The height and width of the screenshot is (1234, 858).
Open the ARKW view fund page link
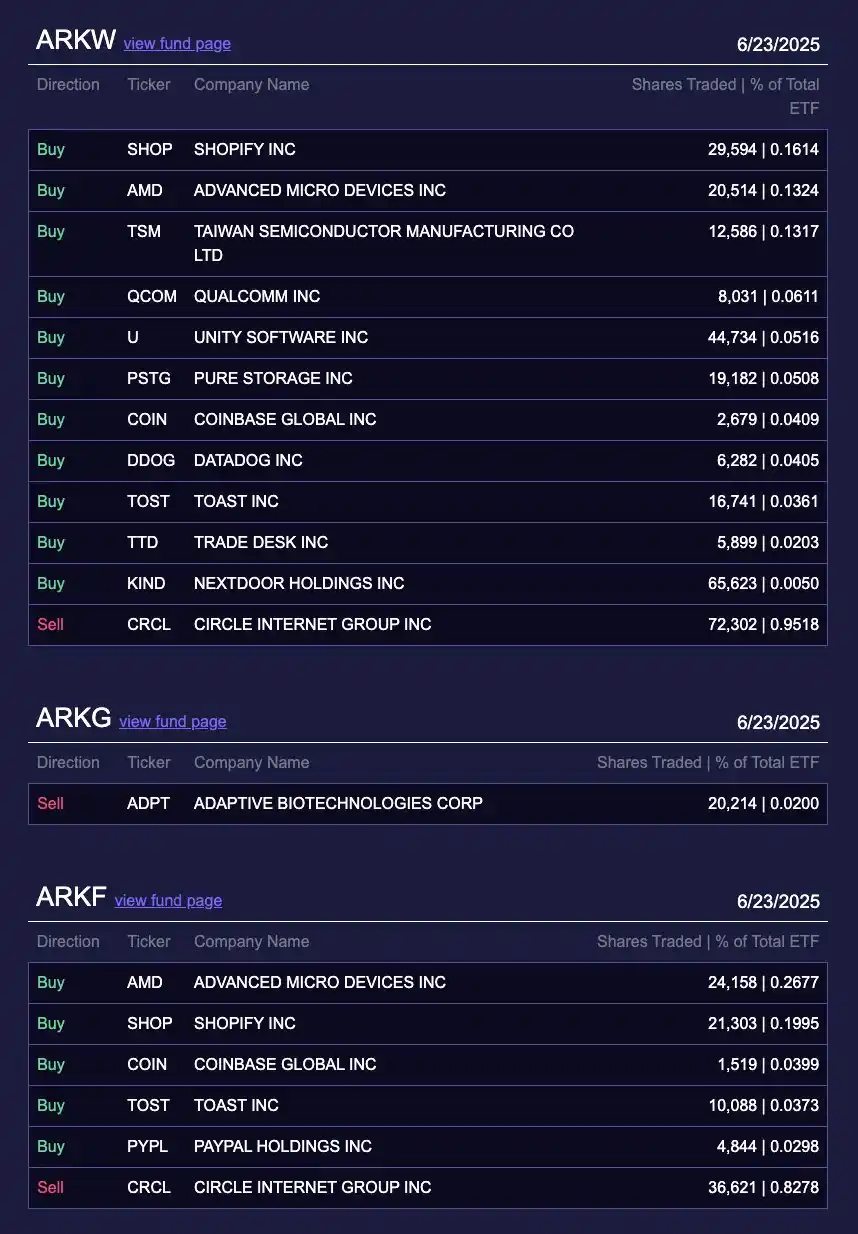point(177,44)
